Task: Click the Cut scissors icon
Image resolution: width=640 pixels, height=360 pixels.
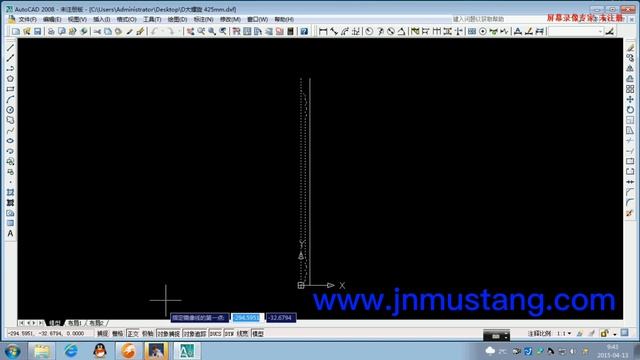Action: tap(97, 31)
